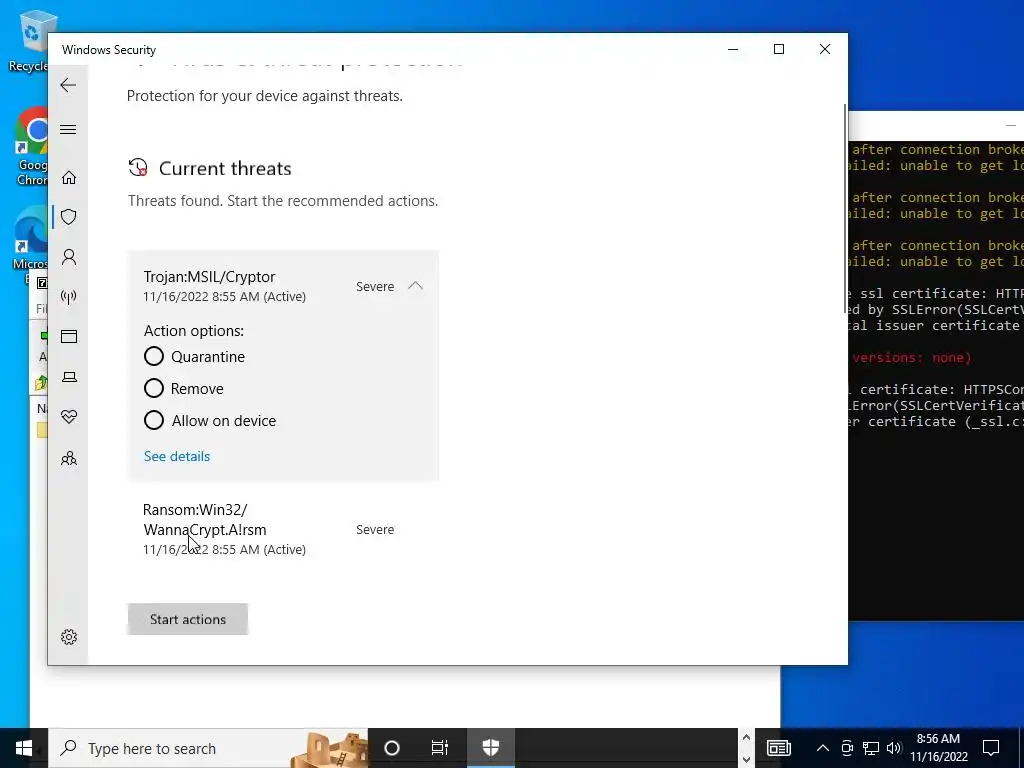This screenshot has height=768, width=1024.
Task: Open Device security laptop icon
Action: click(x=69, y=377)
